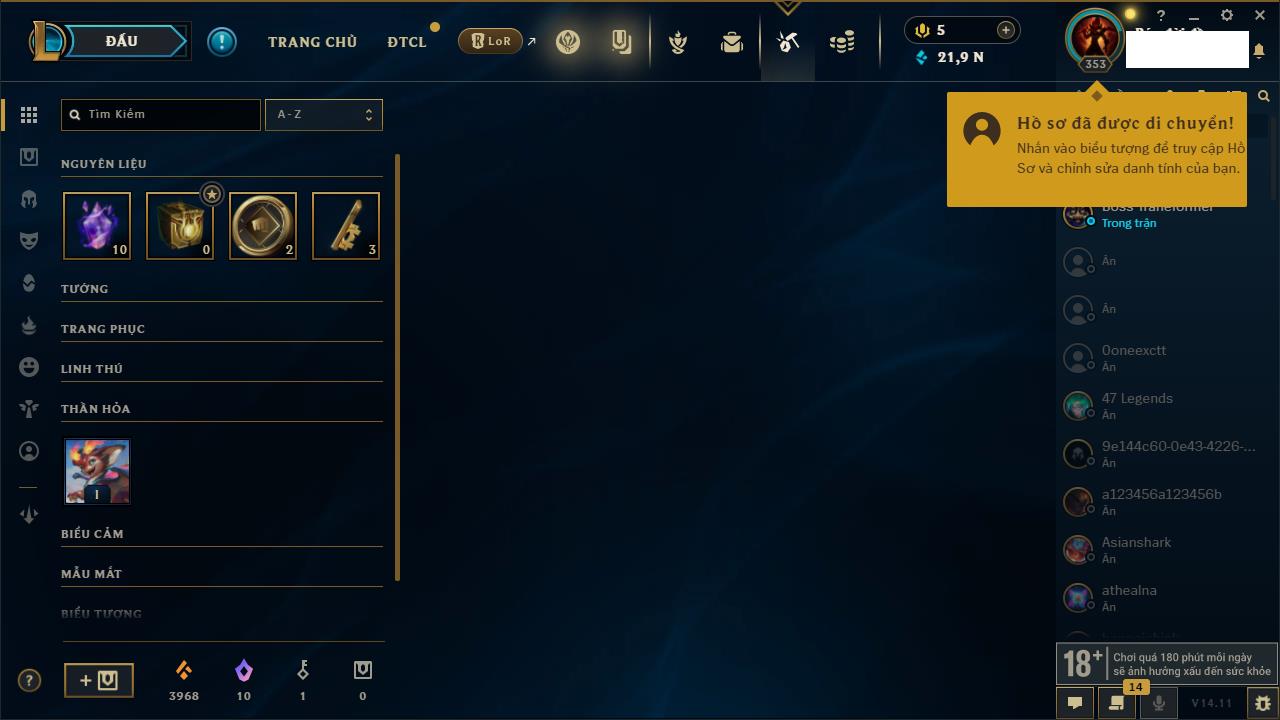The width and height of the screenshot is (1280, 720).
Task: Show all loot grid view icon
Action: (x=29, y=115)
